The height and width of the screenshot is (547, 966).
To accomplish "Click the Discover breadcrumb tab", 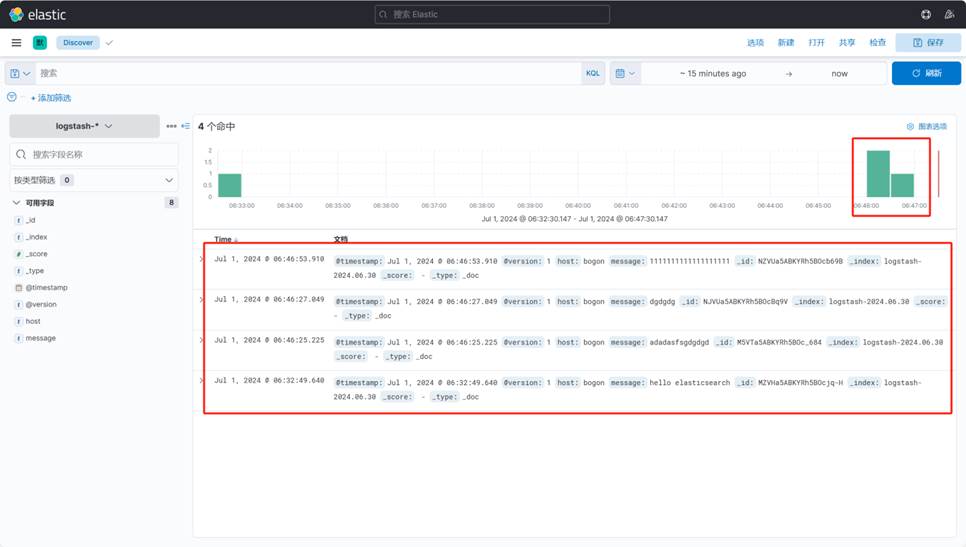I will (78, 43).
